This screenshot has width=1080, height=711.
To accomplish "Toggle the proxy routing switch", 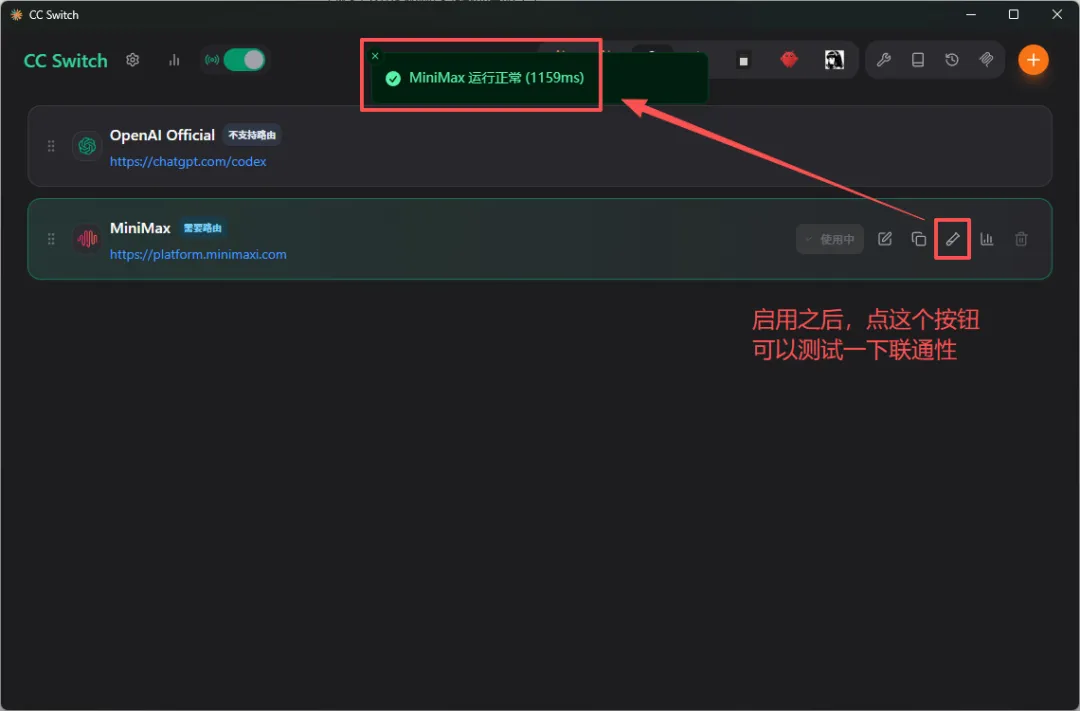I will pos(245,60).
